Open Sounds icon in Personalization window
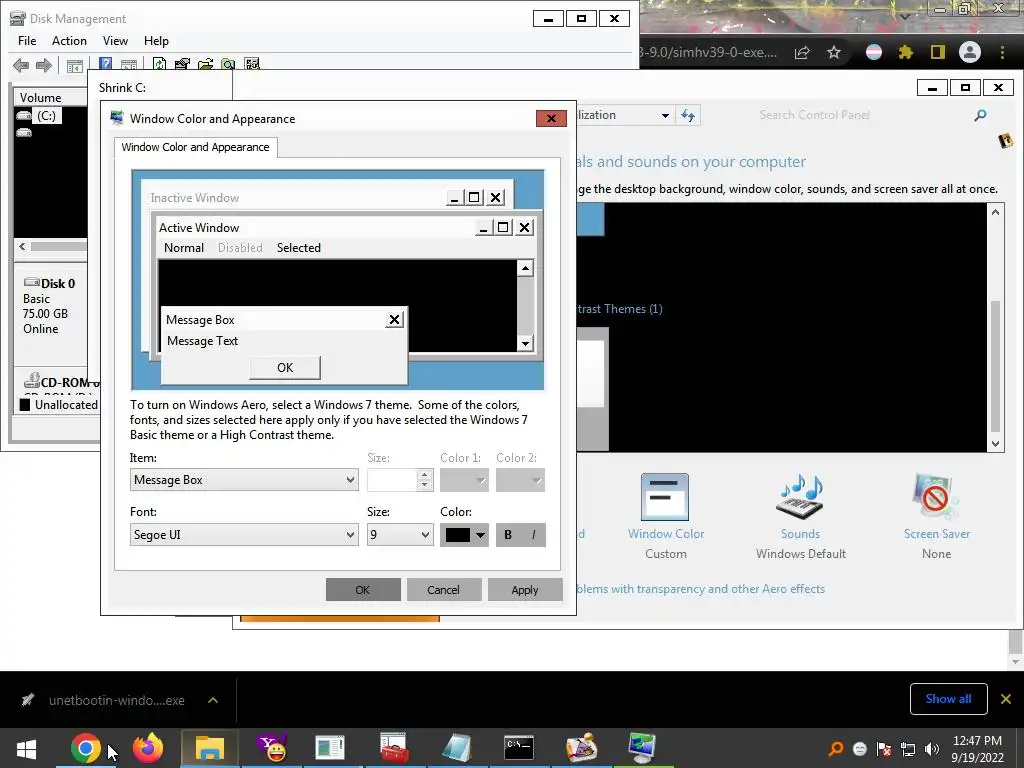Screen dimensions: 1024x768 click(800, 497)
